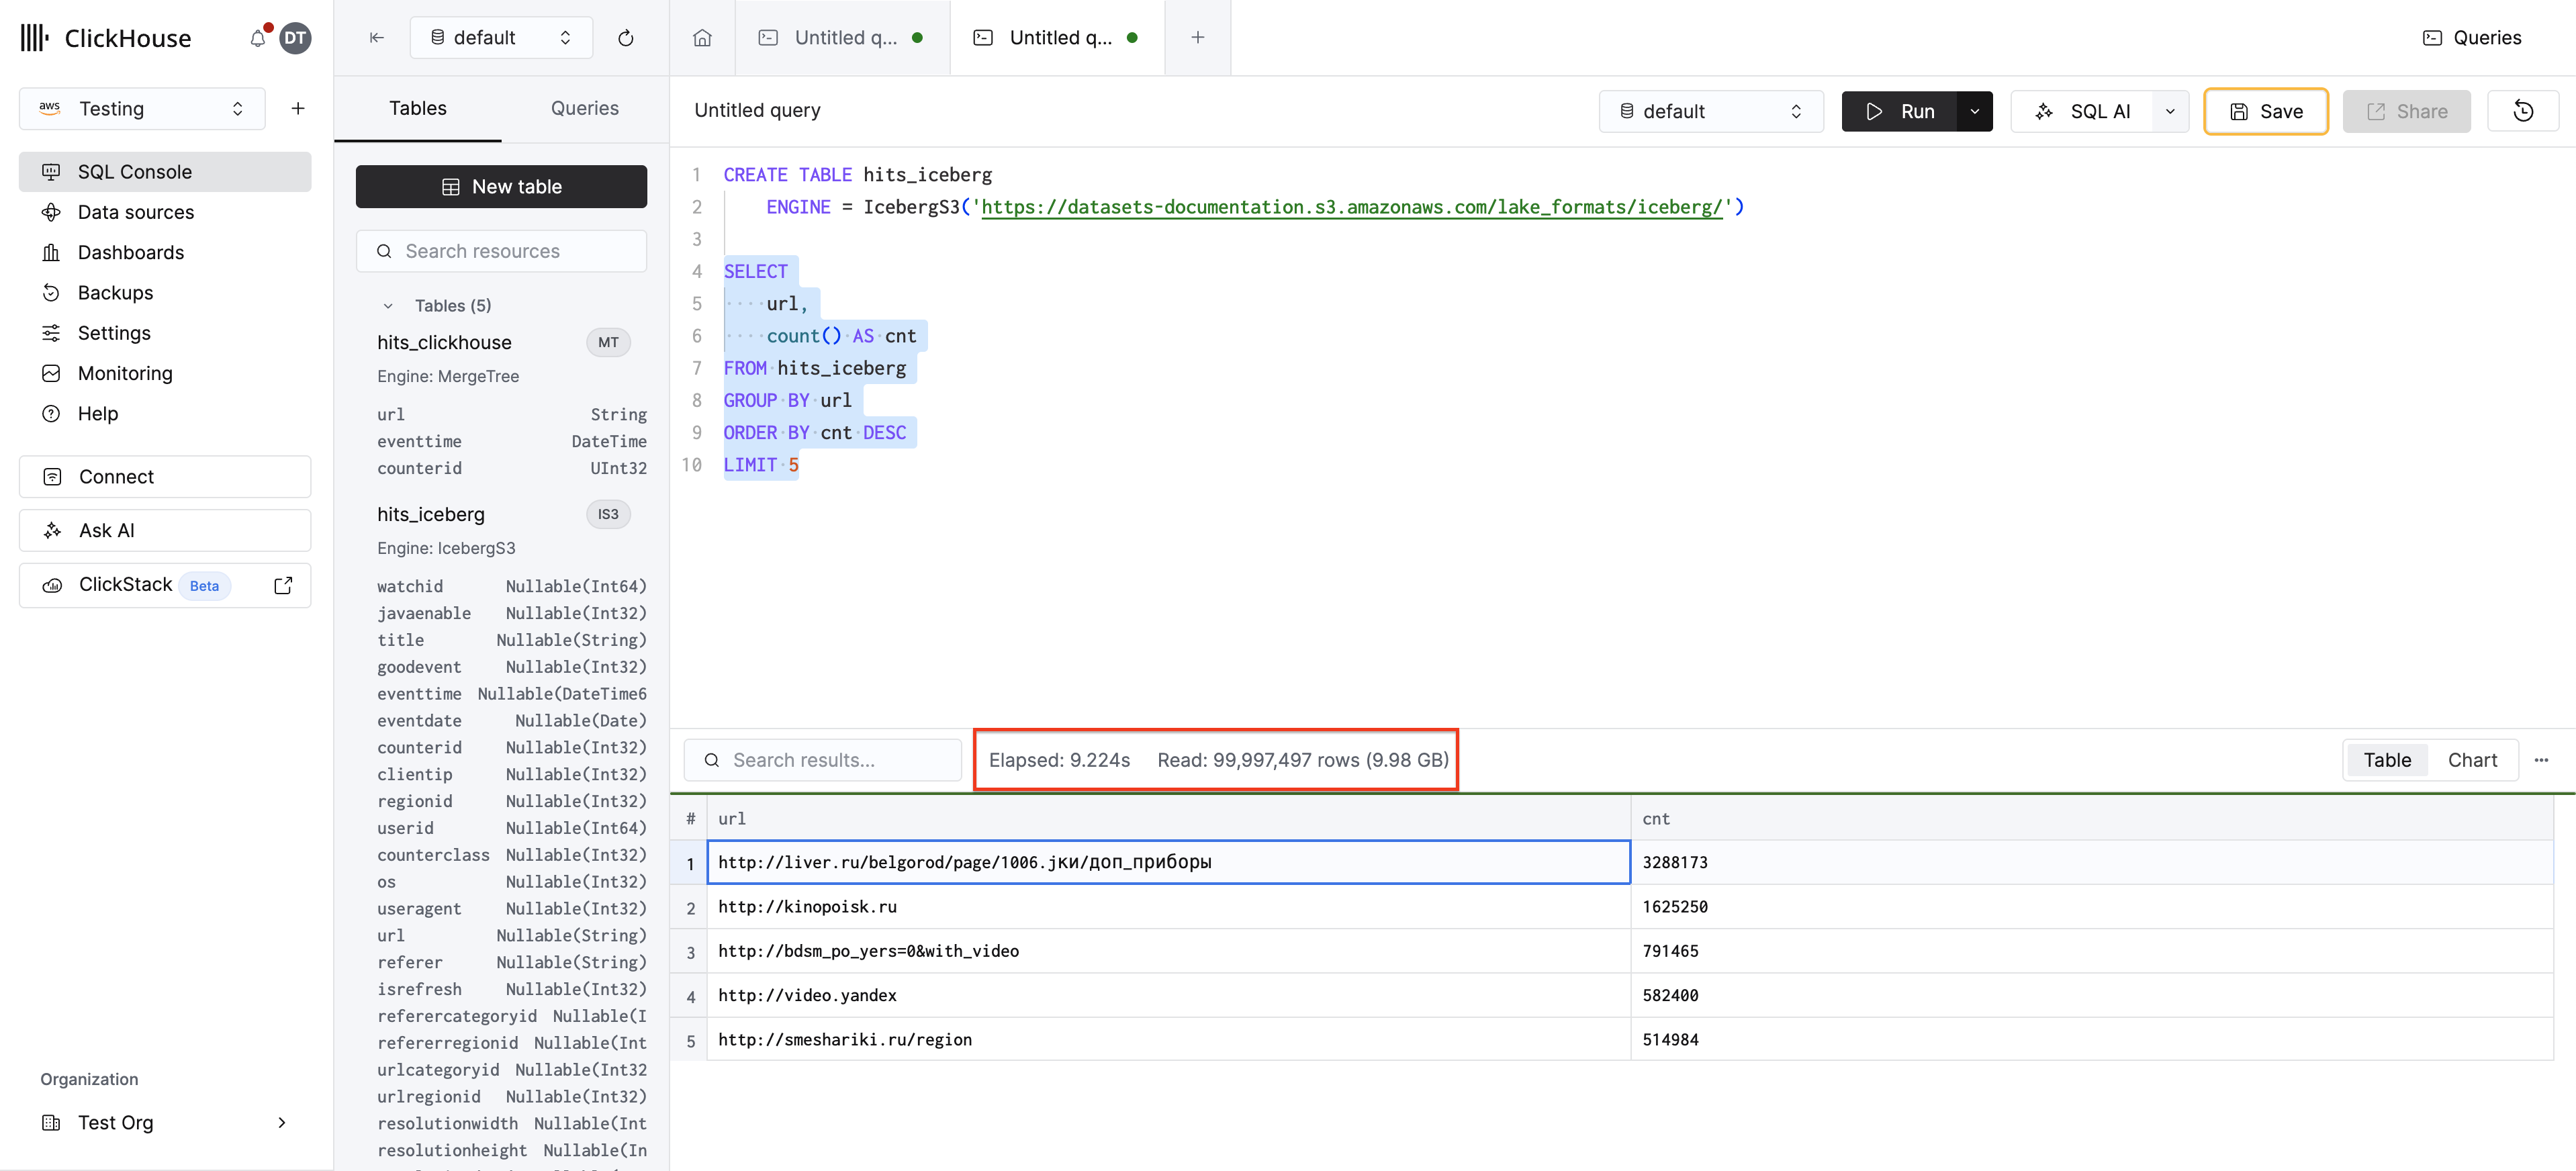Open ClickStack external link icon
The image size is (2576, 1171).
point(283,585)
